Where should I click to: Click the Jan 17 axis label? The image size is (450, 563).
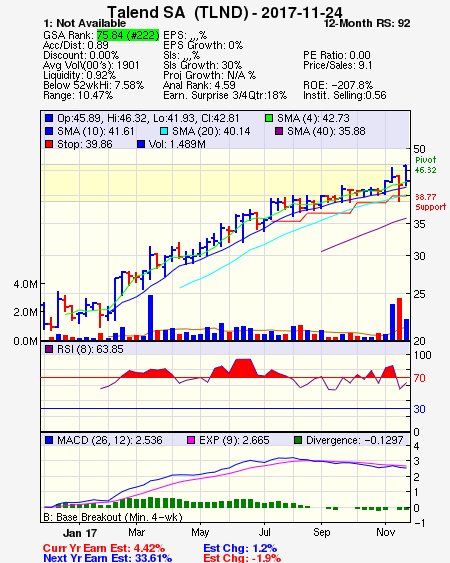click(x=80, y=532)
